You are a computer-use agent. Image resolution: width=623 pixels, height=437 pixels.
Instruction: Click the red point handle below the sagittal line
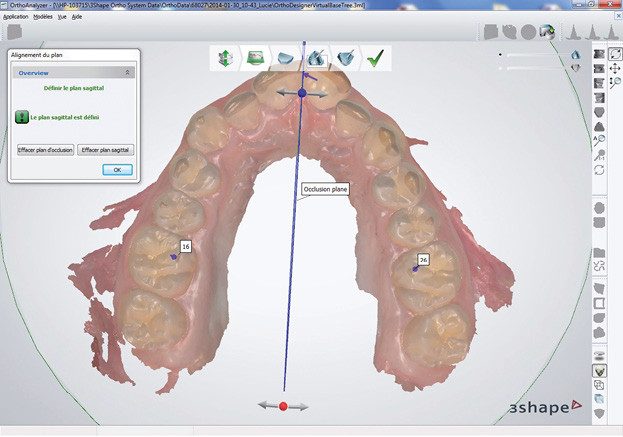point(283,406)
